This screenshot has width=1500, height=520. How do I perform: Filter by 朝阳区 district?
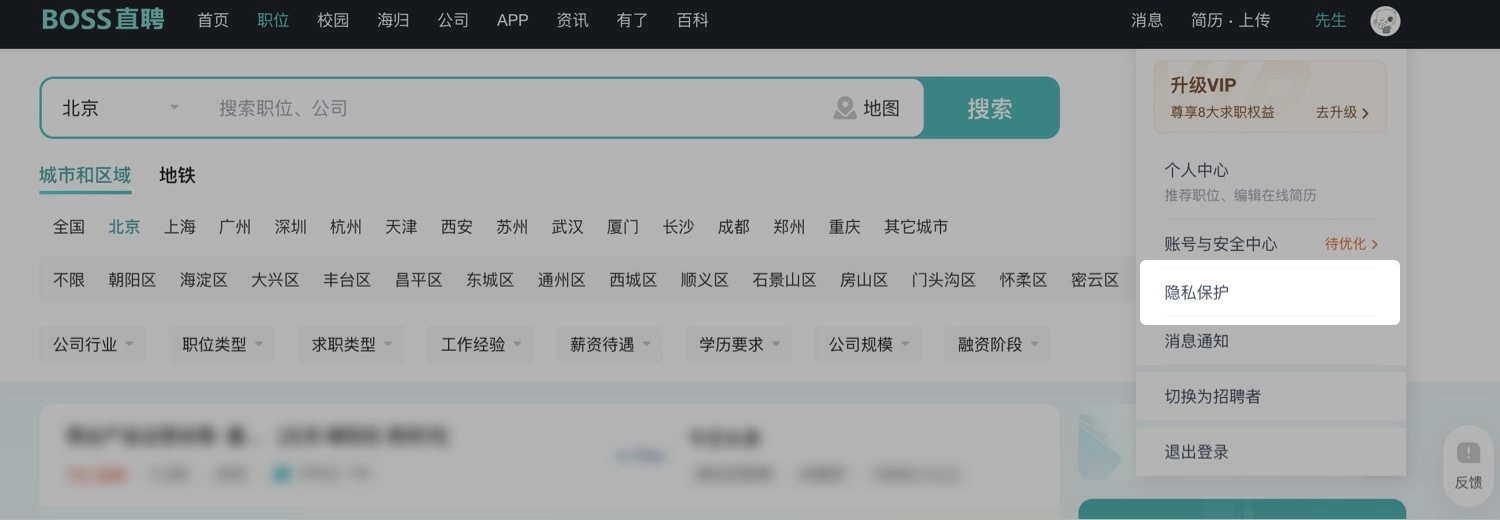pos(132,280)
